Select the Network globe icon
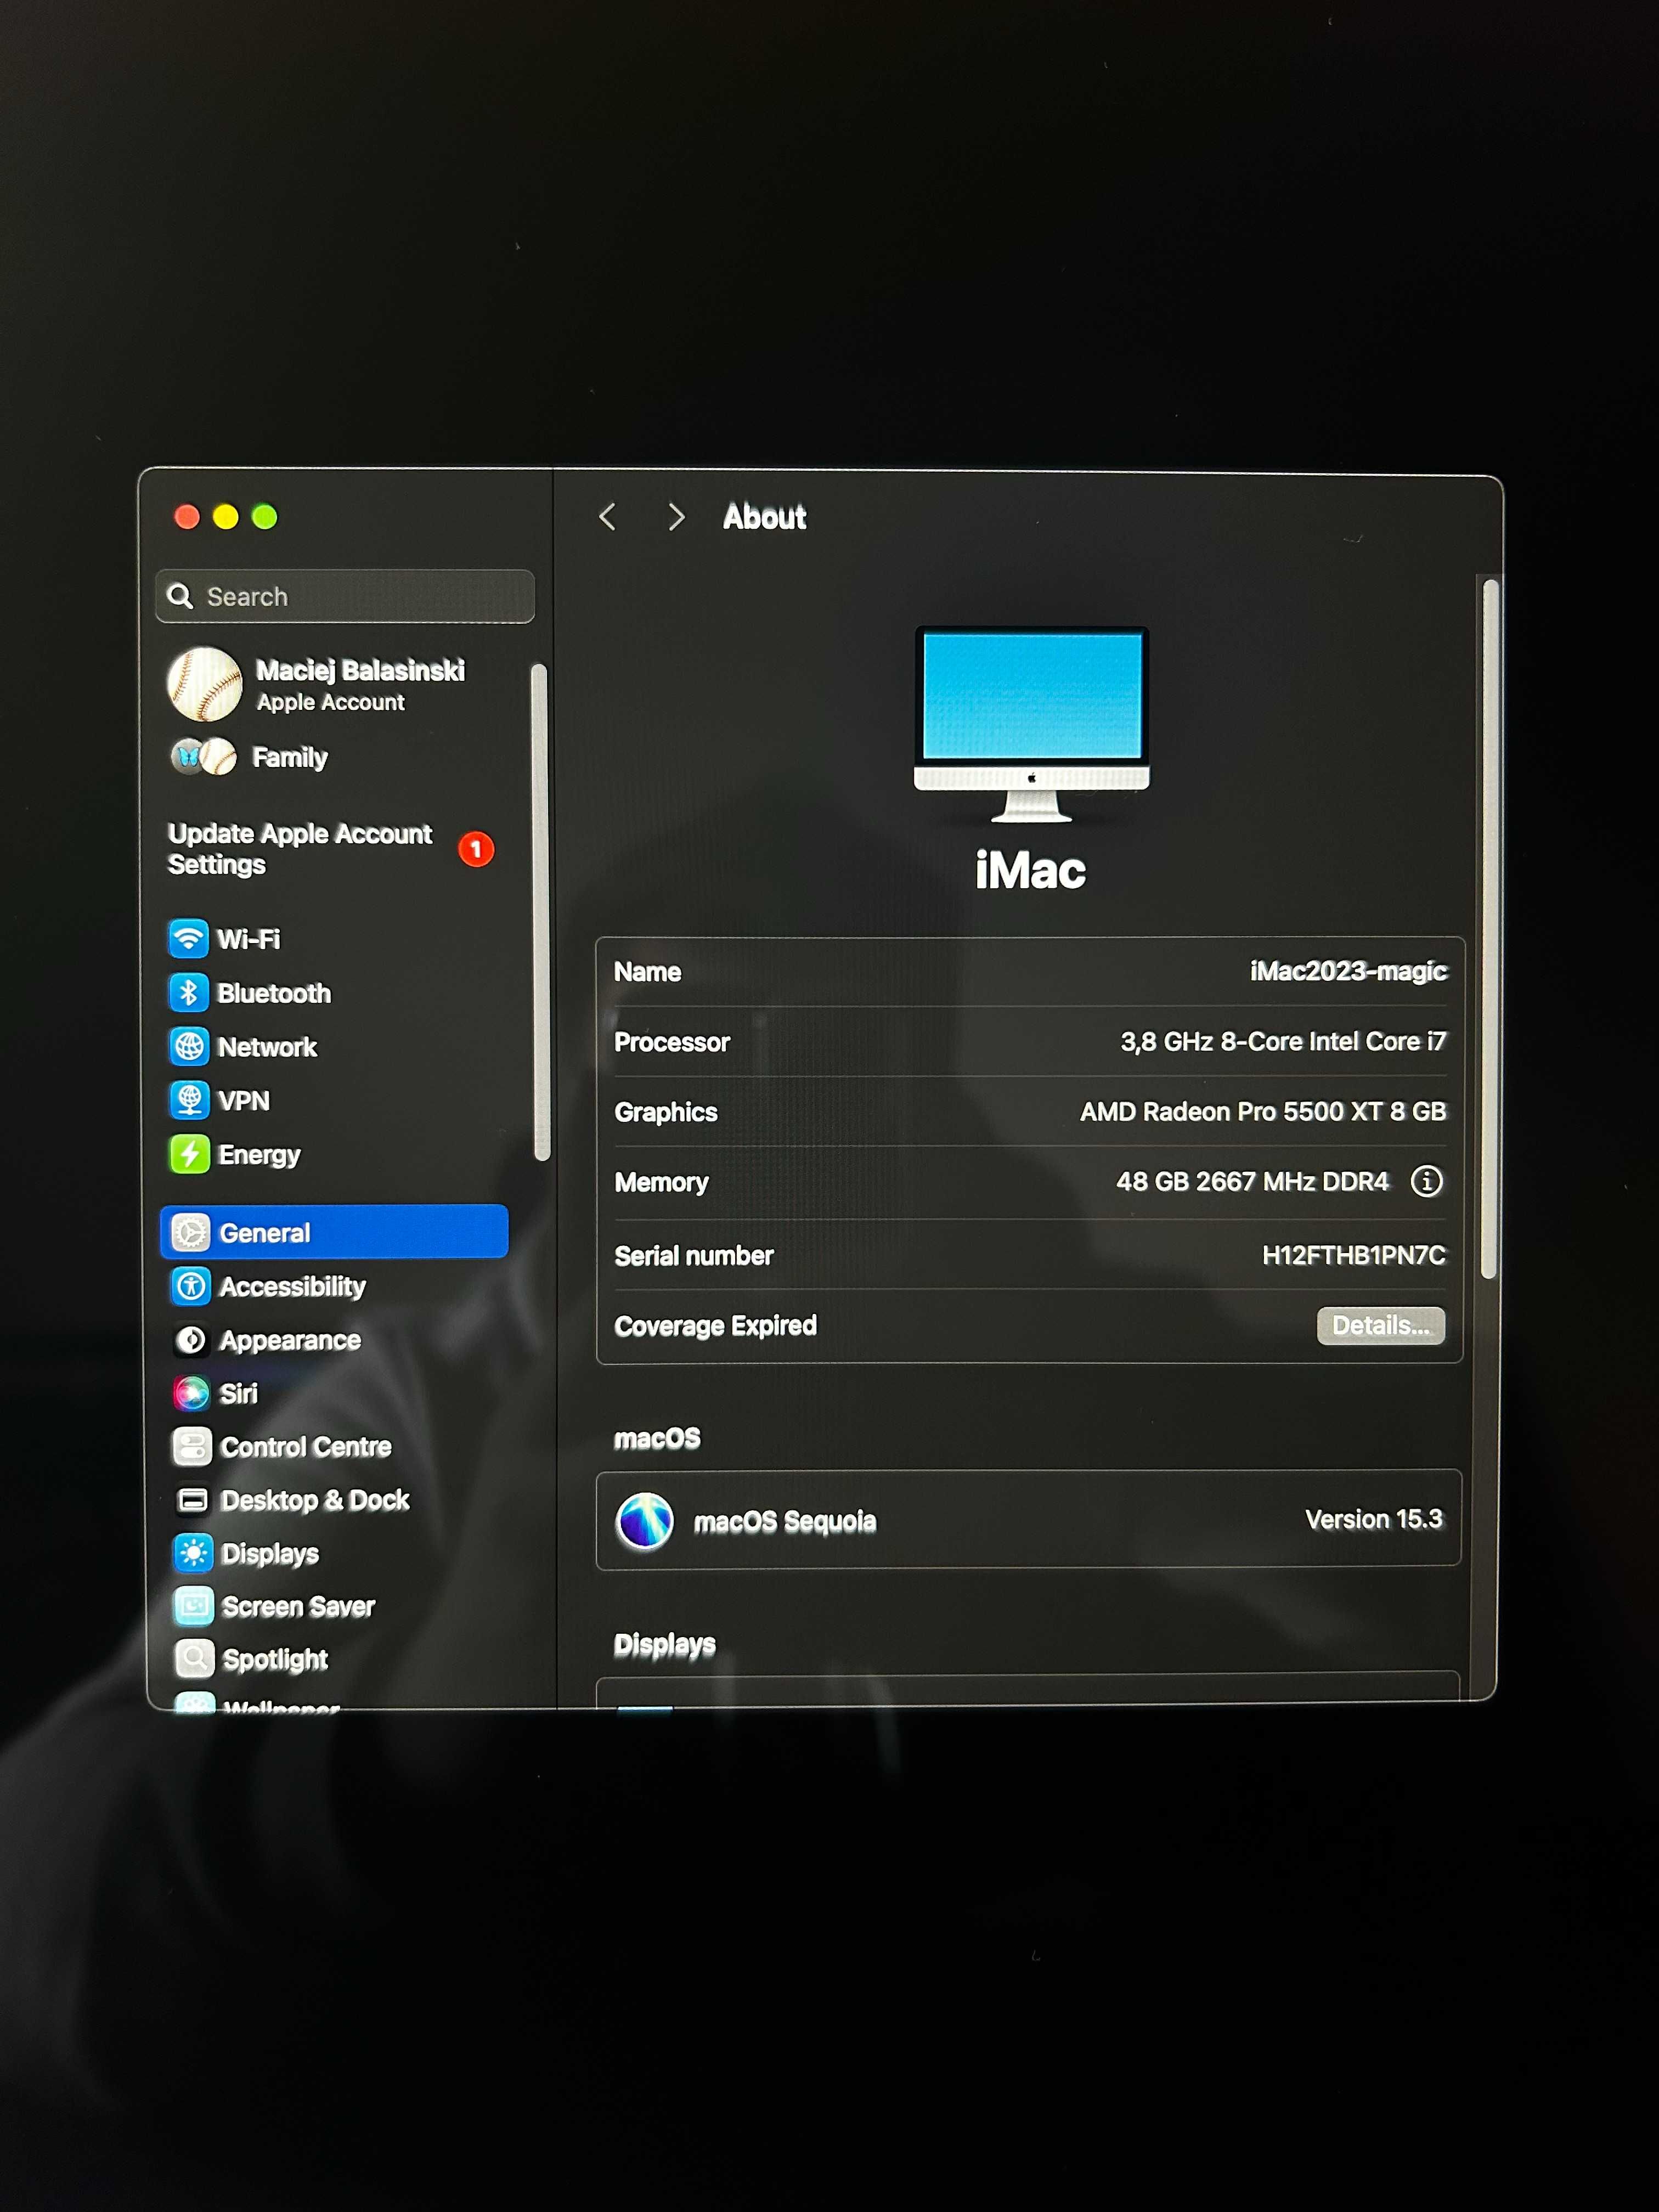The width and height of the screenshot is (1659, 2212). [189, 1047]
